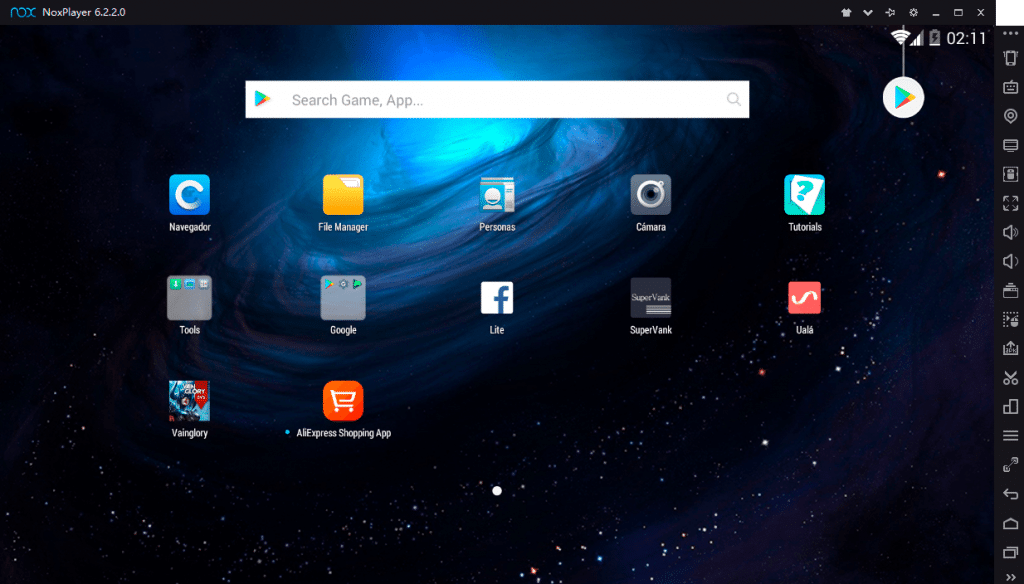Take a screenshot with scissors icon

pyautogui.click(x=1010, y=378)
